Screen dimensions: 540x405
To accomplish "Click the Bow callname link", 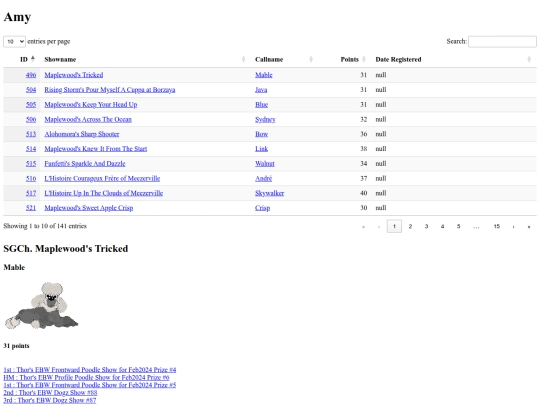I will point(261,134).
